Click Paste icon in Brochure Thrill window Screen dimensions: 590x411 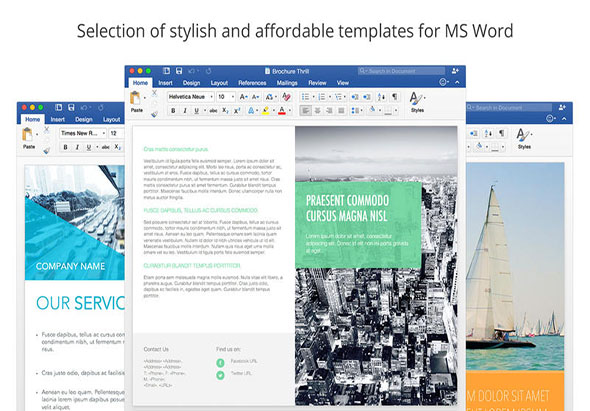point(135,97)
